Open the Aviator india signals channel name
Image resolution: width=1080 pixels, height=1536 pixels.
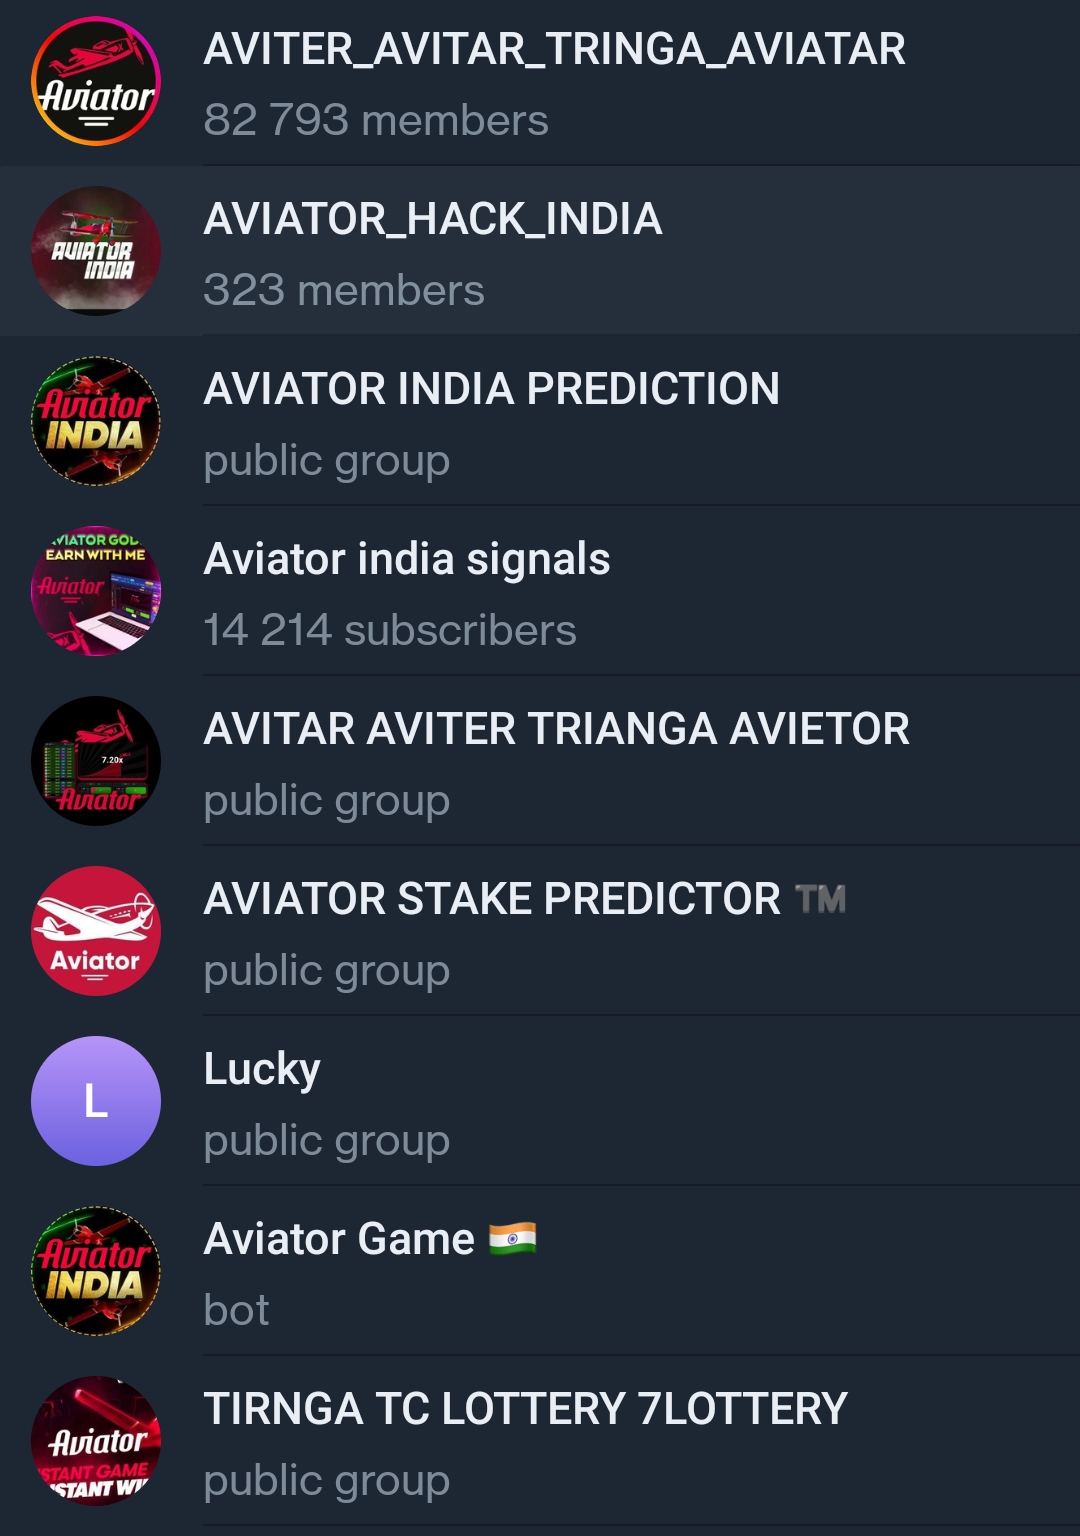(406, 559)
